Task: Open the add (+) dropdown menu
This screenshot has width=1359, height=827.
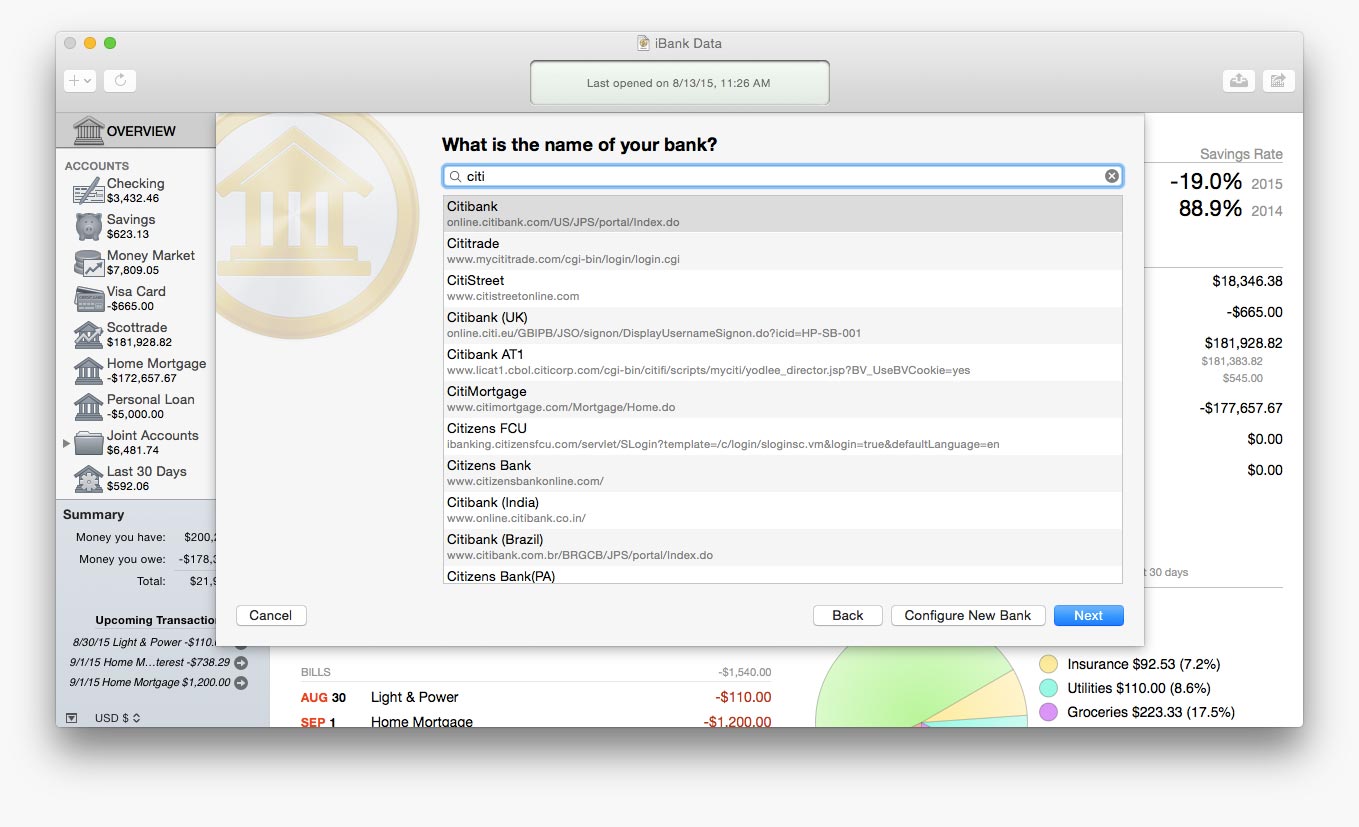Action: [79, 81]
